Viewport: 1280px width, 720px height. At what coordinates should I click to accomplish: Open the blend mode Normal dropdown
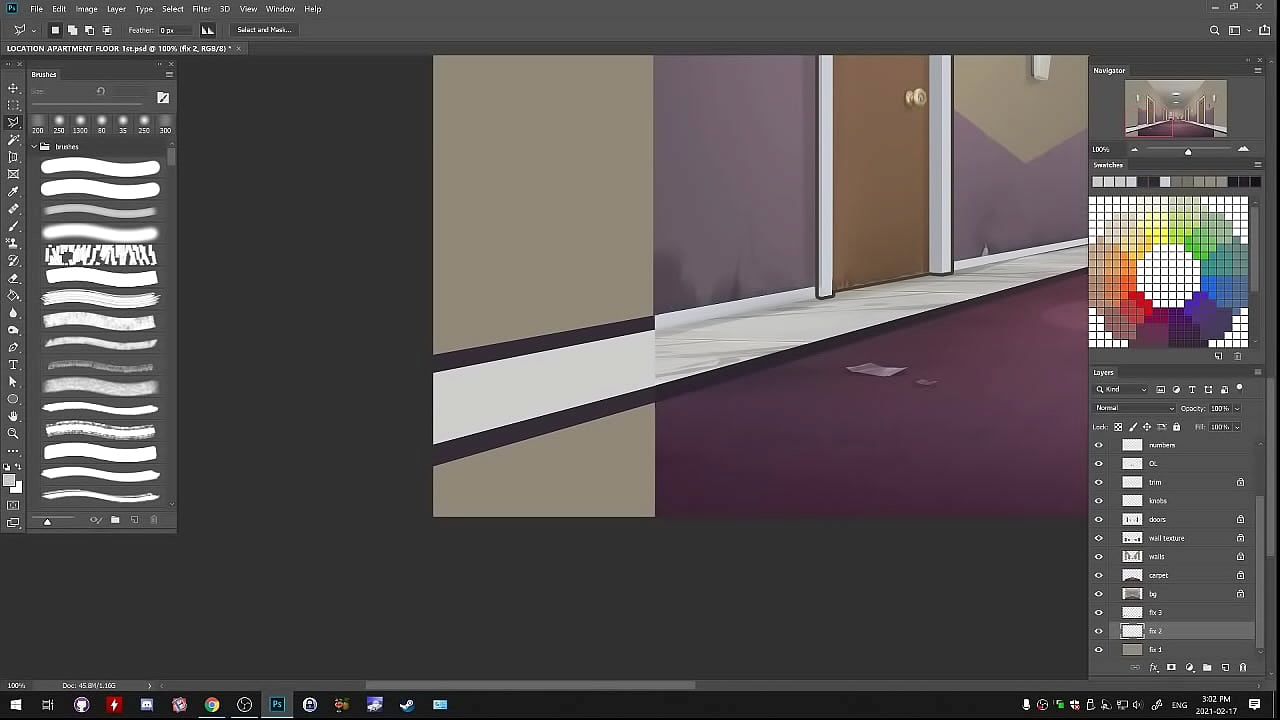pos(1134,408)
